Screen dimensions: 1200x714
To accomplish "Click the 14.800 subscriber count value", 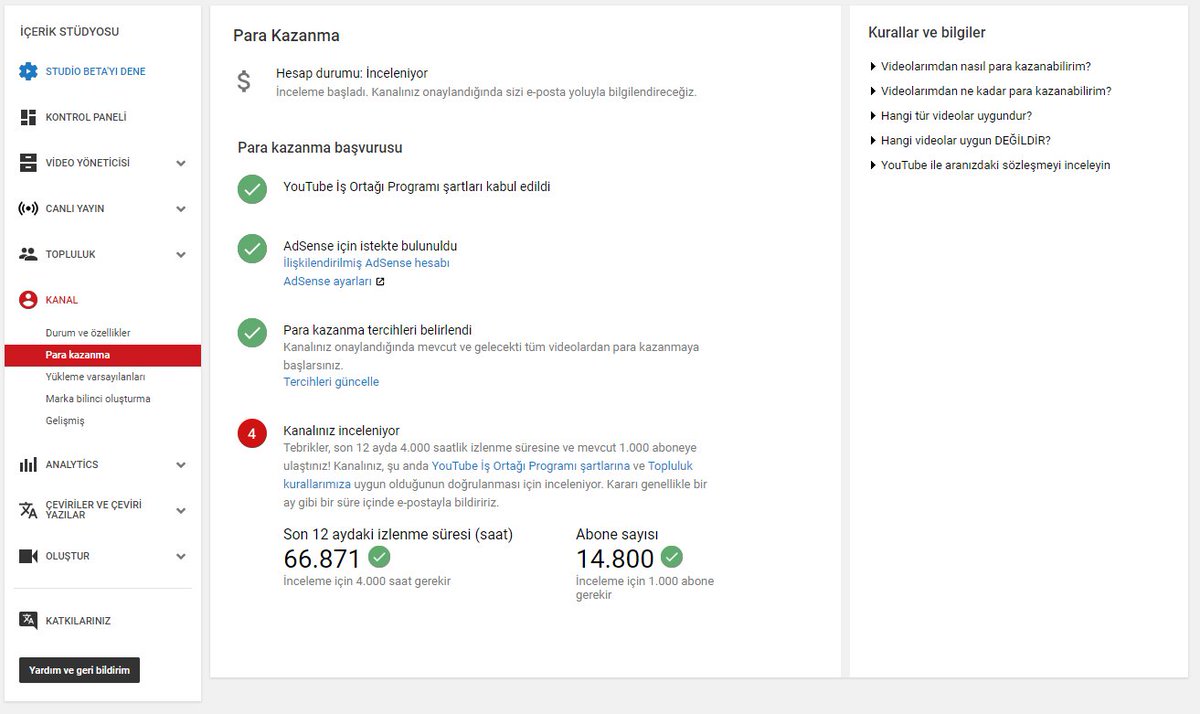I will (x=615, y=558).
